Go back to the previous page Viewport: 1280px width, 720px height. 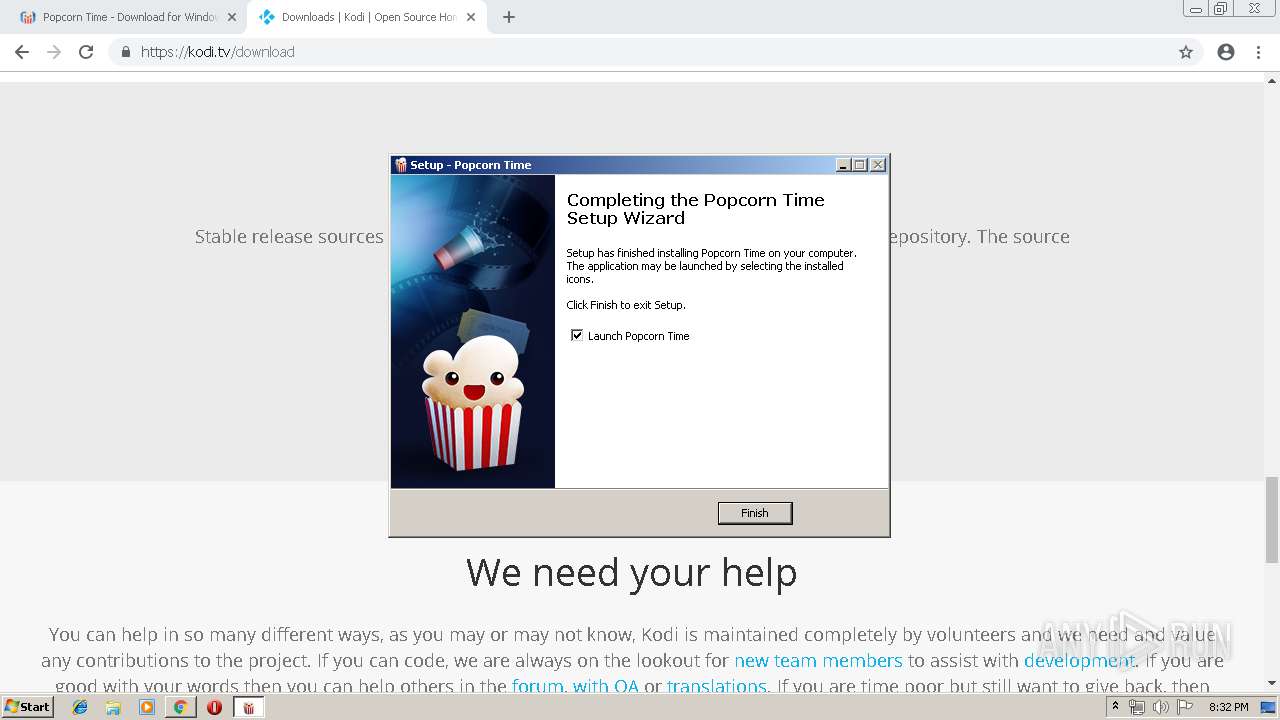coord(22,52)
